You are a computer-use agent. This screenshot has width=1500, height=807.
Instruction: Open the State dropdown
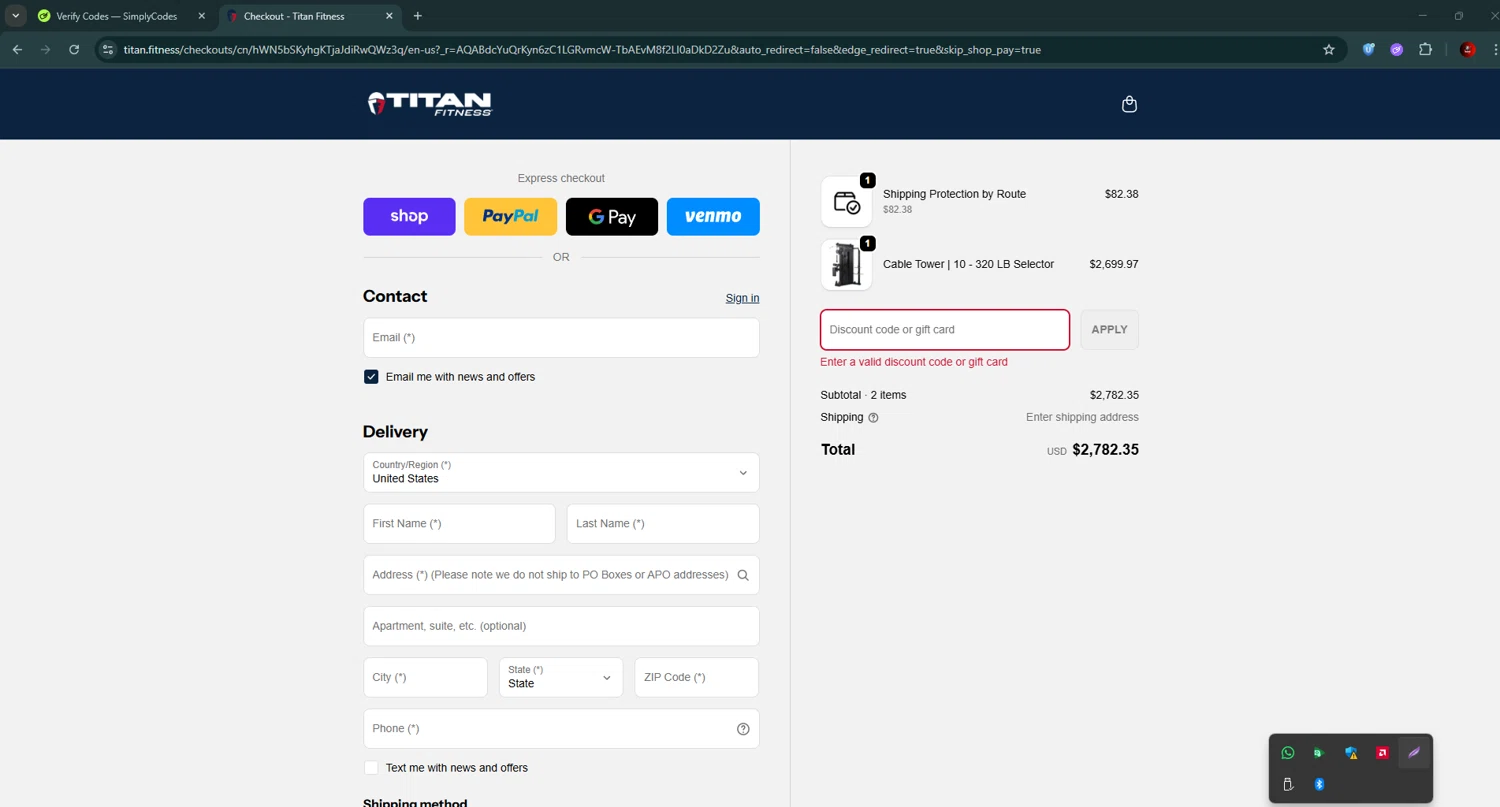tap(561, 677)
